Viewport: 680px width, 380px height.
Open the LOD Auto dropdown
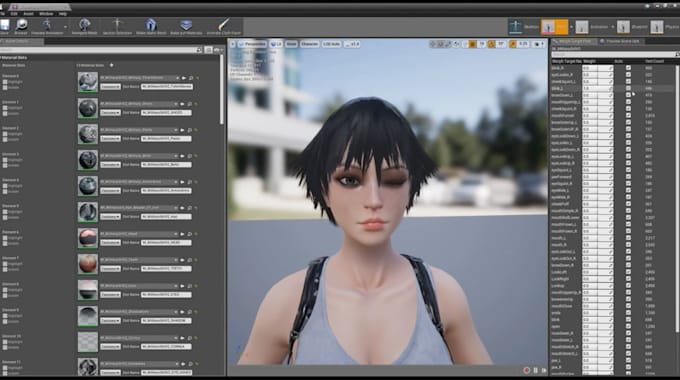pos(331,44)
